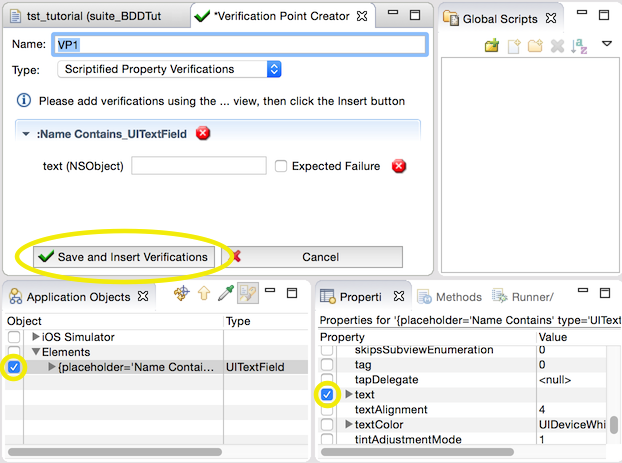Close the Verification Point Creator tab
The height and width of the screenshot is (463, 622).
click(x=362, y=16)
